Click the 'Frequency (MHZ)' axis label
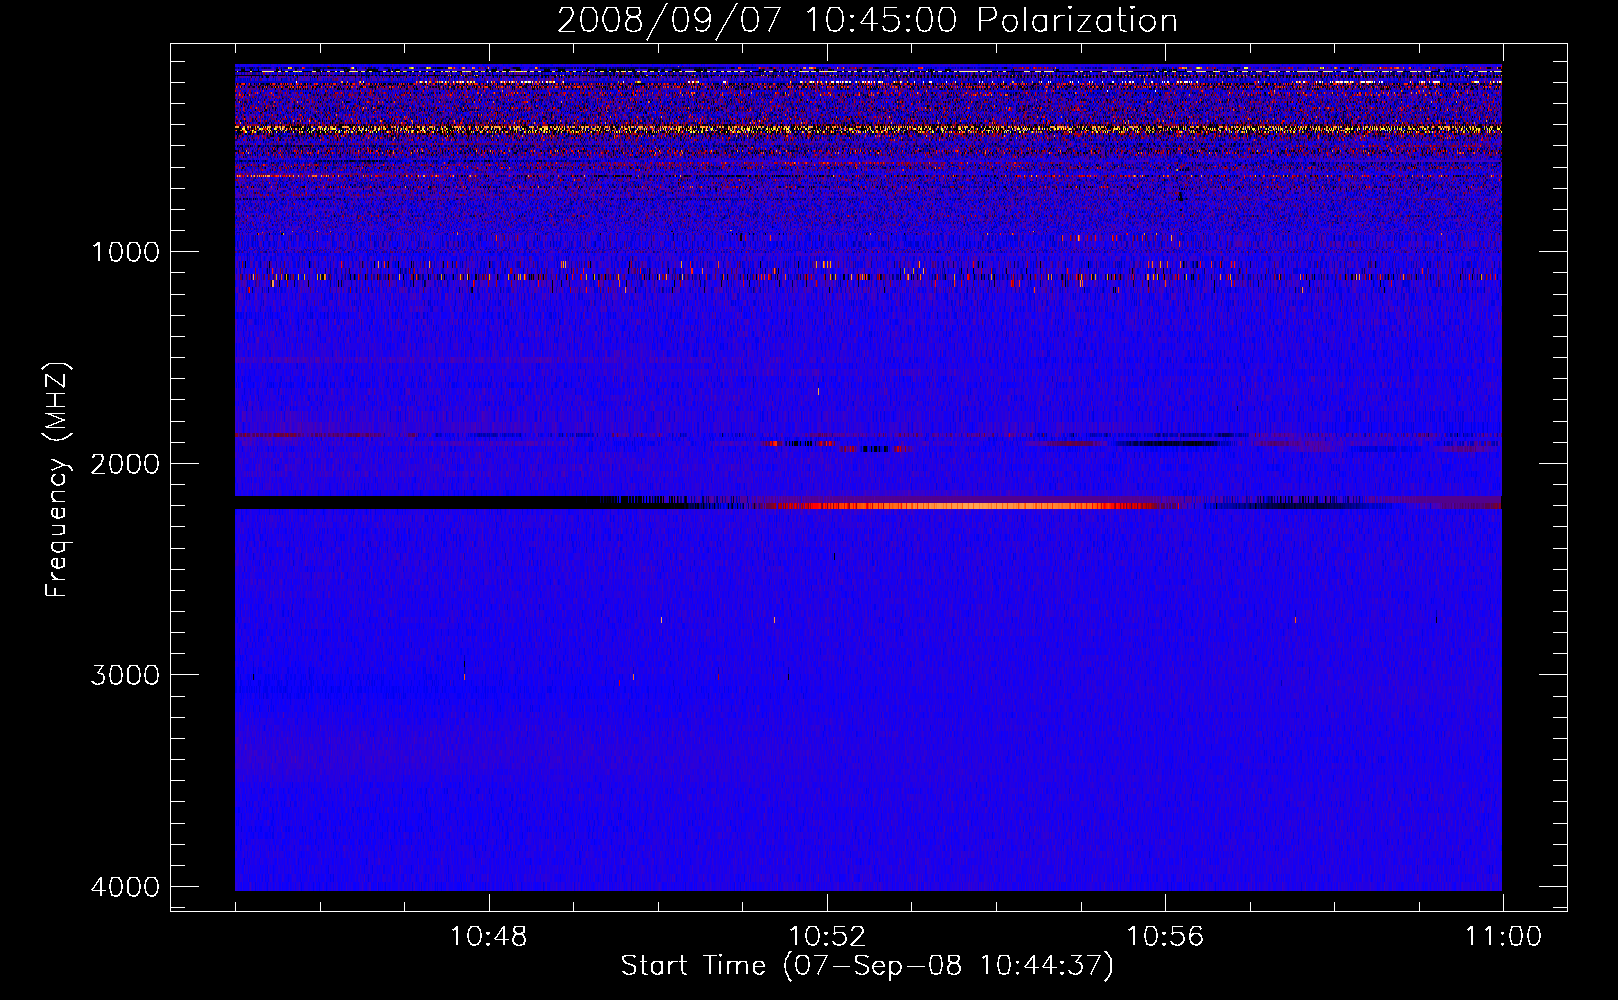 pos(58,480)
